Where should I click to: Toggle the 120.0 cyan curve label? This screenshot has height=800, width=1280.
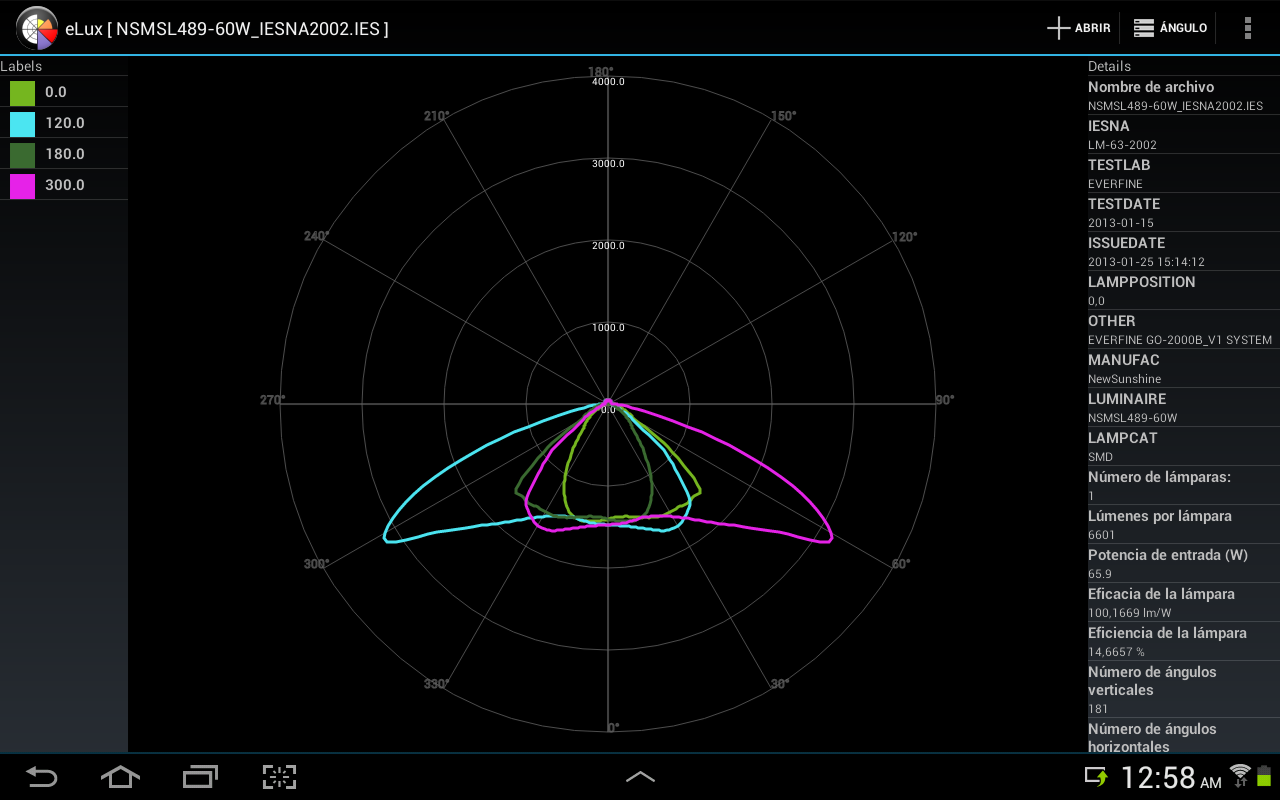(x=65, y=123)
